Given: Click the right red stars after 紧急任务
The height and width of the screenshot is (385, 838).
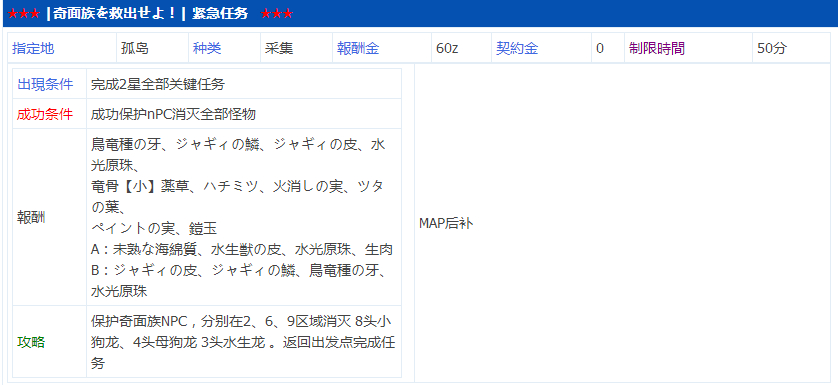Looking at the screenshot, I should point(277,14).
